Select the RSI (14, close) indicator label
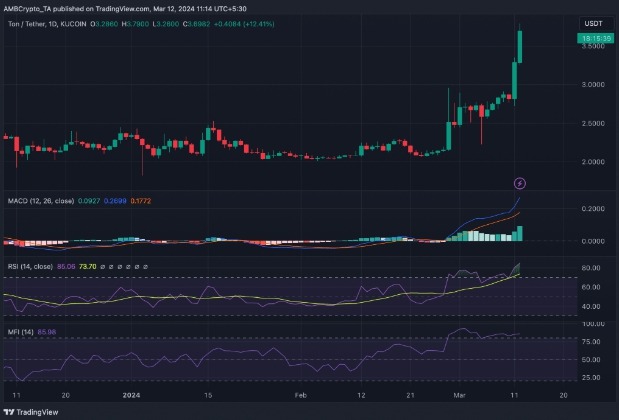This screenshot has height=420, width=619. click(x=27, y=266)
